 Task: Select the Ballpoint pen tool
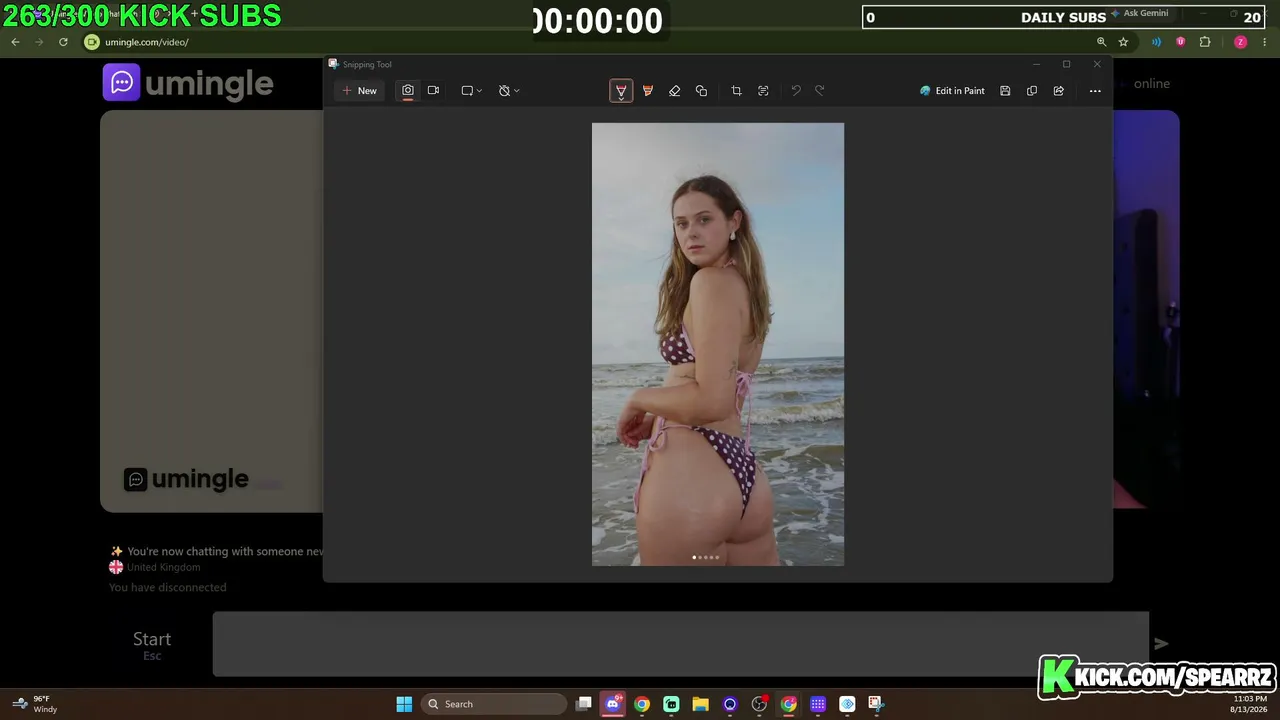click(x=621, y=91)
